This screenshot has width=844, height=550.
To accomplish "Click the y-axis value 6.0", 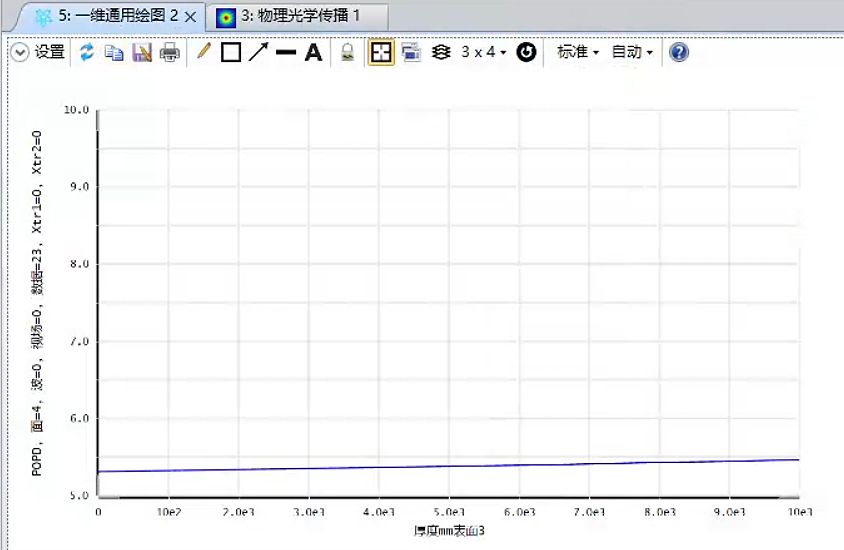I will tap(79, 418).
